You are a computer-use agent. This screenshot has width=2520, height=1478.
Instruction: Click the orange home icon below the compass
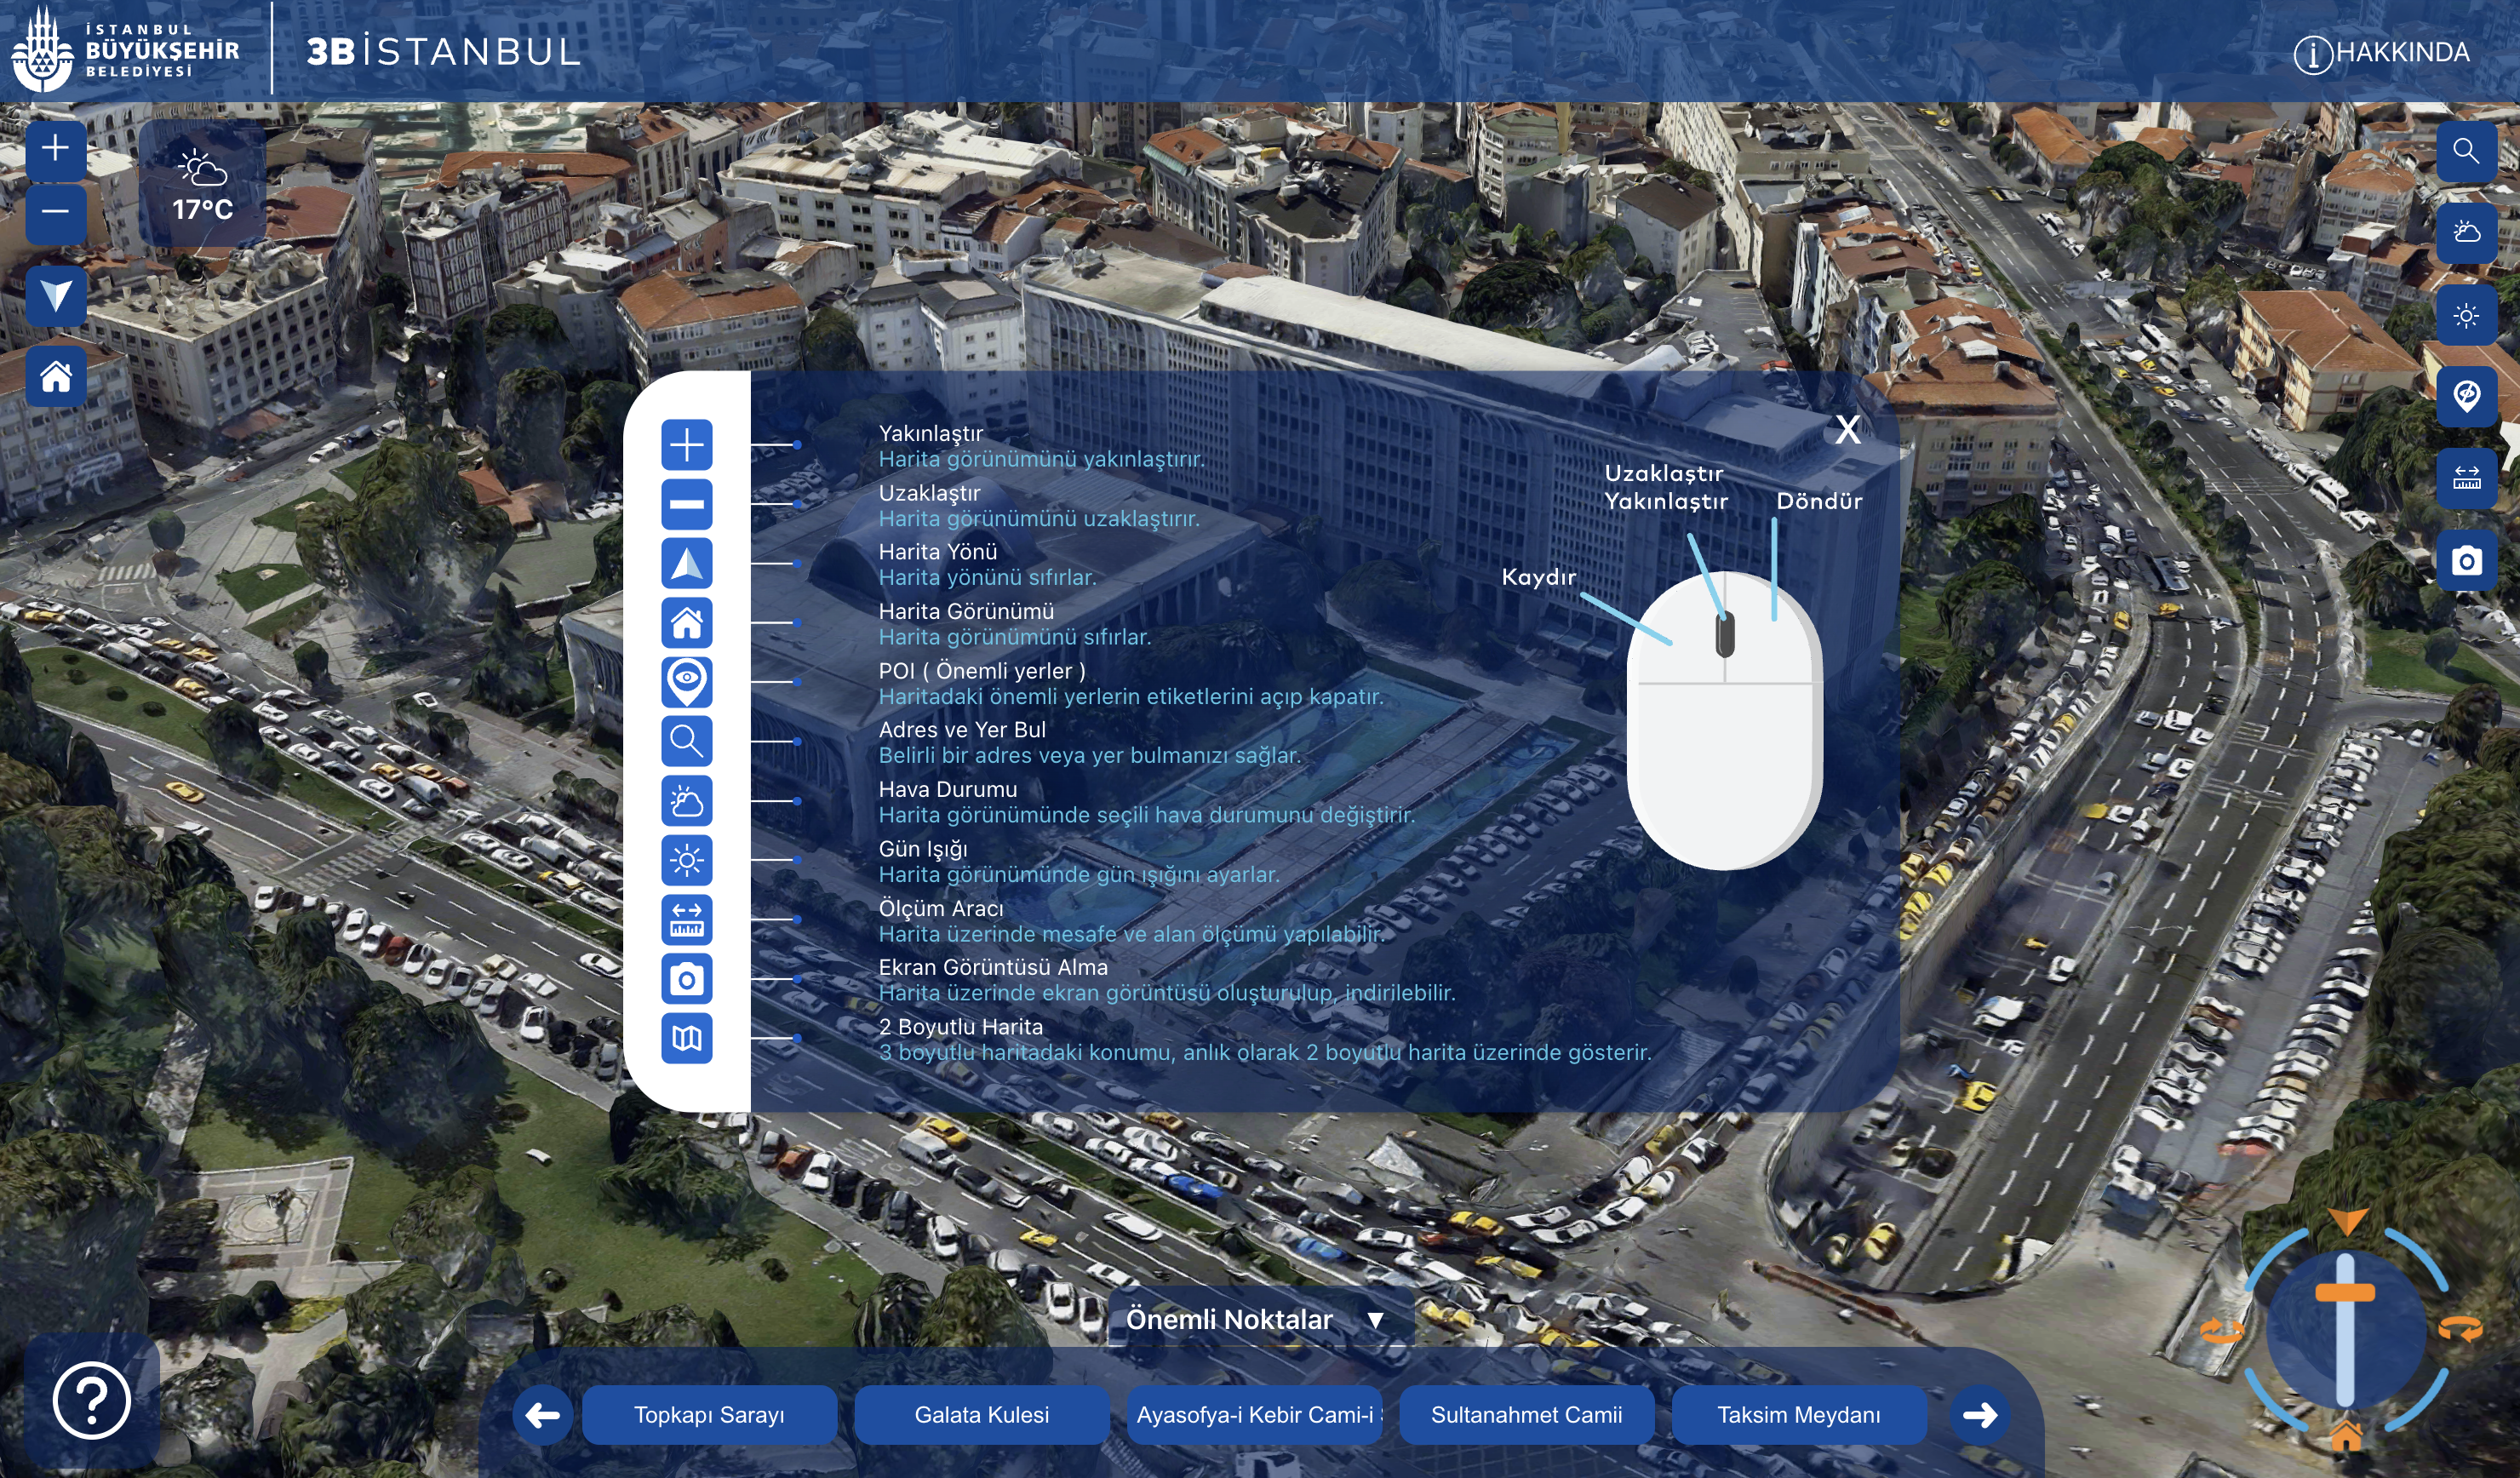(x=2346, y=1436)
